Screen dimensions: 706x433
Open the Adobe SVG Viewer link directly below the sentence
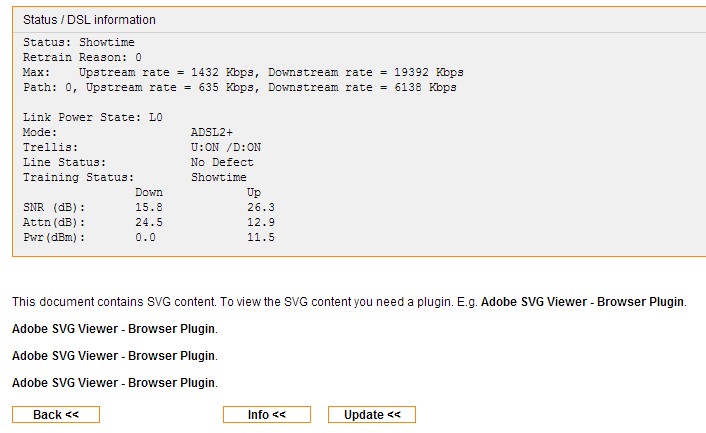pyautogui.click(x=113, y=329)
